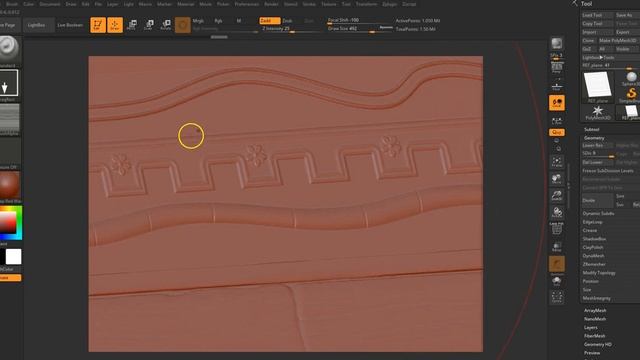The height and width of the screenshot is (360, 640).
Task: Toggle the Local symmetry orange icon
Action: 557,103
